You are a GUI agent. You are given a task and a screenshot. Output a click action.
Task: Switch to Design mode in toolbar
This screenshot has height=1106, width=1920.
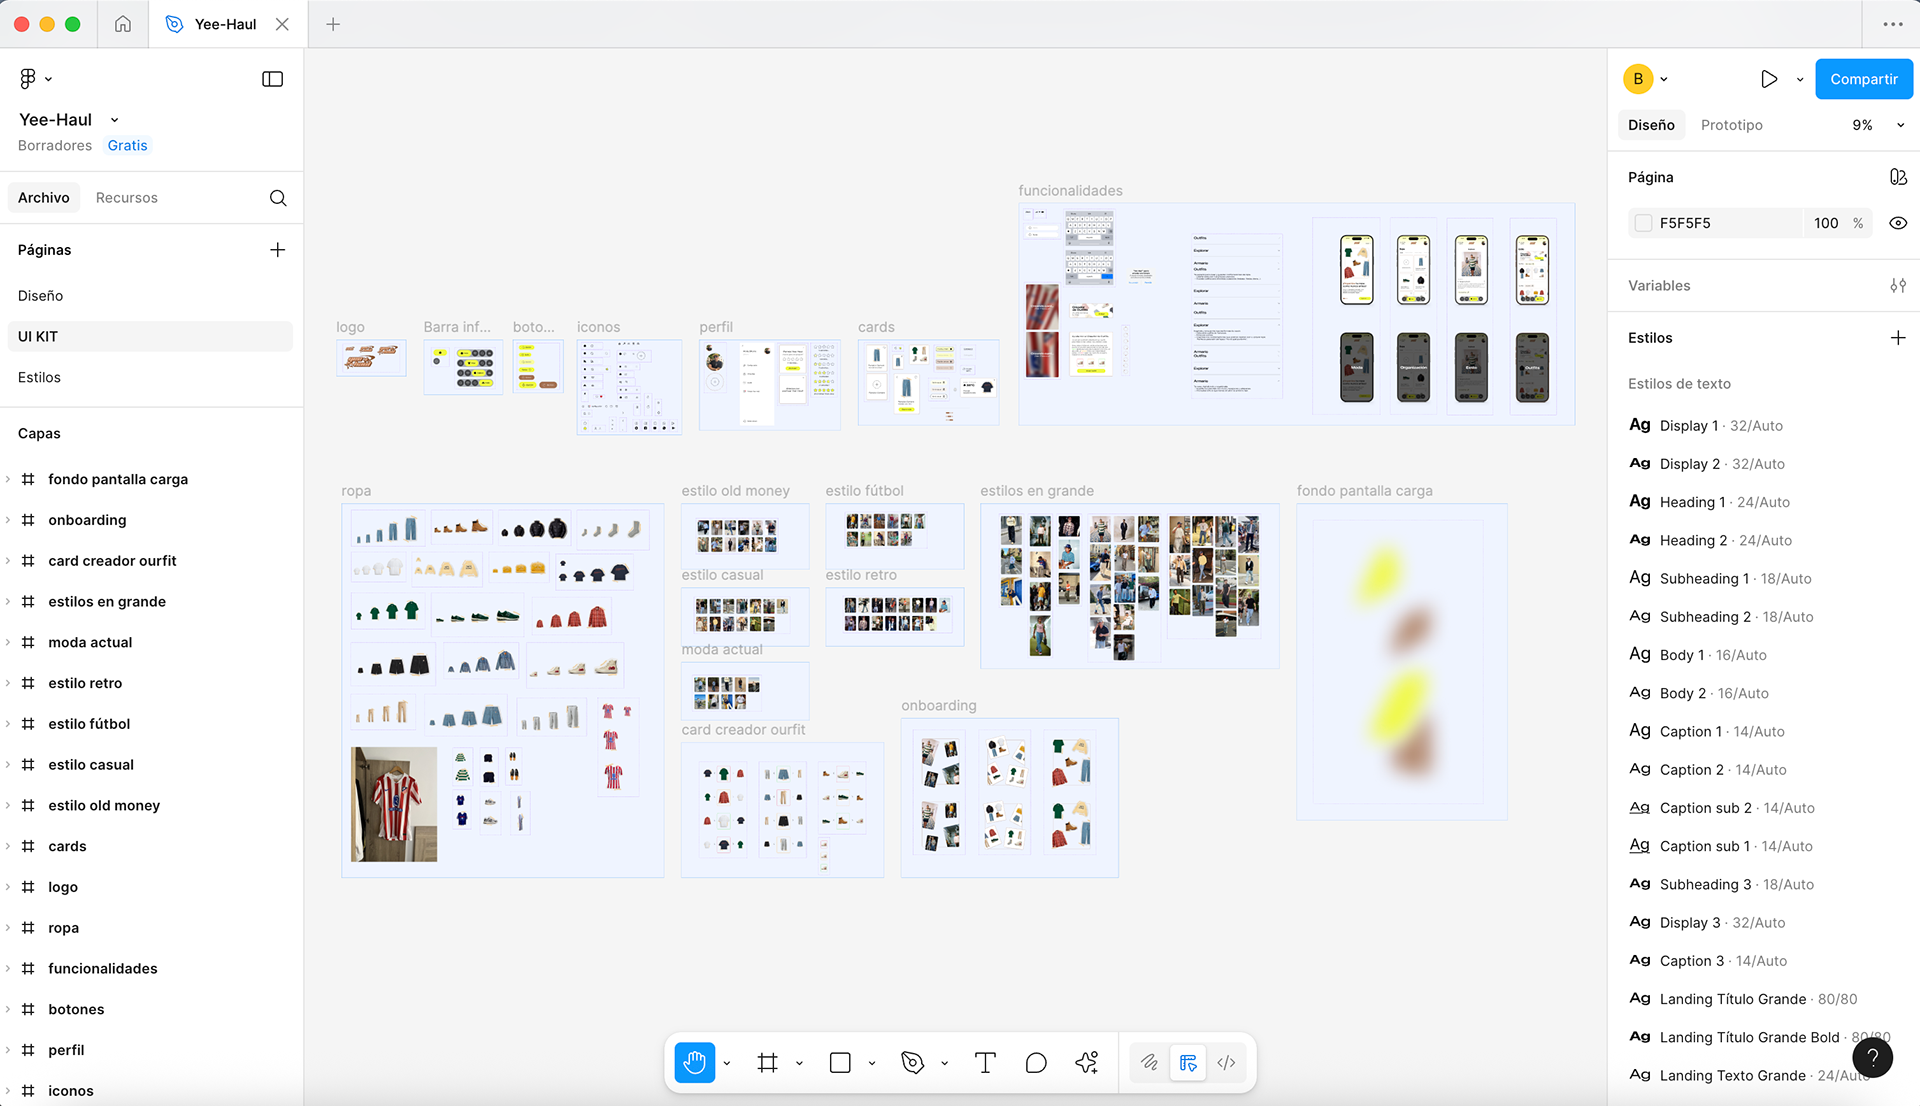click(x=1188, y=1063)
